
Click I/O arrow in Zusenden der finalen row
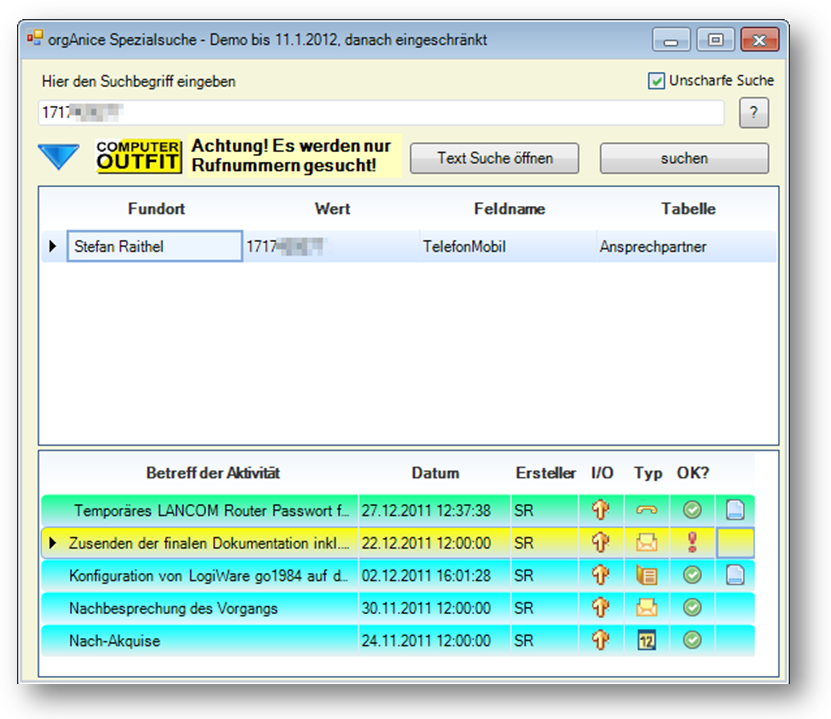click(600, 543)
